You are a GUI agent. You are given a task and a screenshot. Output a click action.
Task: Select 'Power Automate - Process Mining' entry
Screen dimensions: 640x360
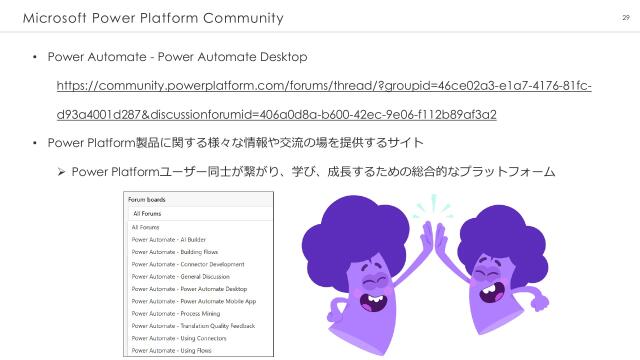pyautogui.click(x=176, y=313)
